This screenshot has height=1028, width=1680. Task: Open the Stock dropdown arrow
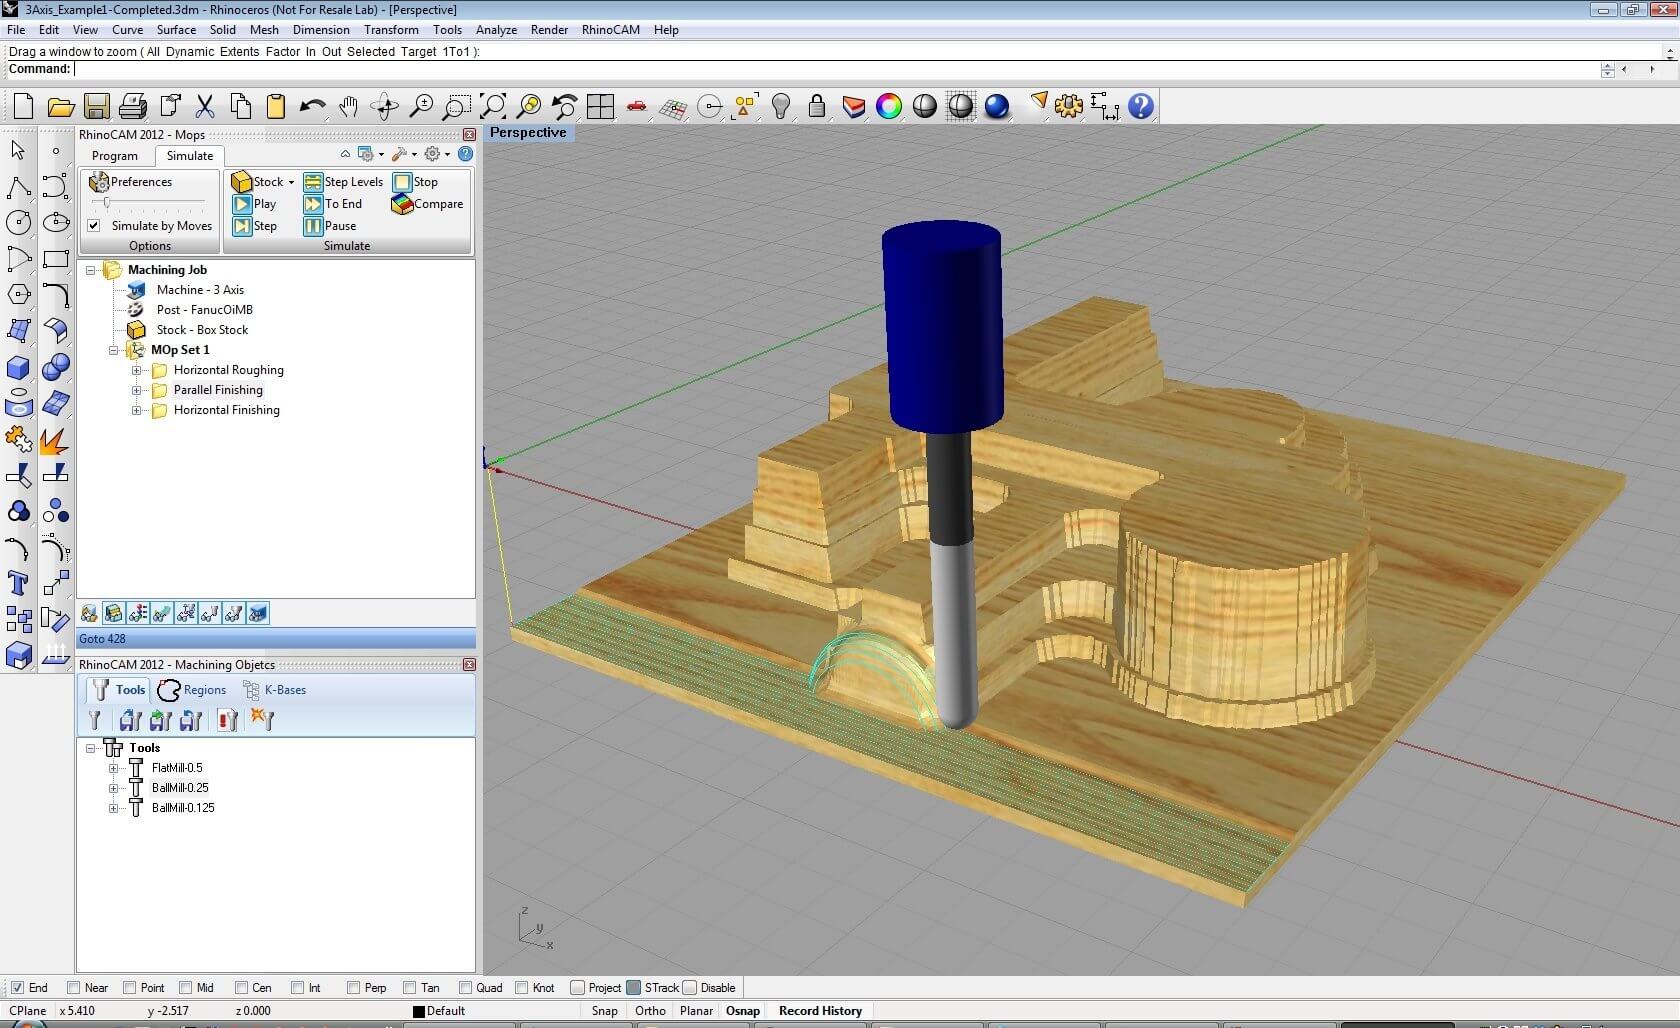291,182
